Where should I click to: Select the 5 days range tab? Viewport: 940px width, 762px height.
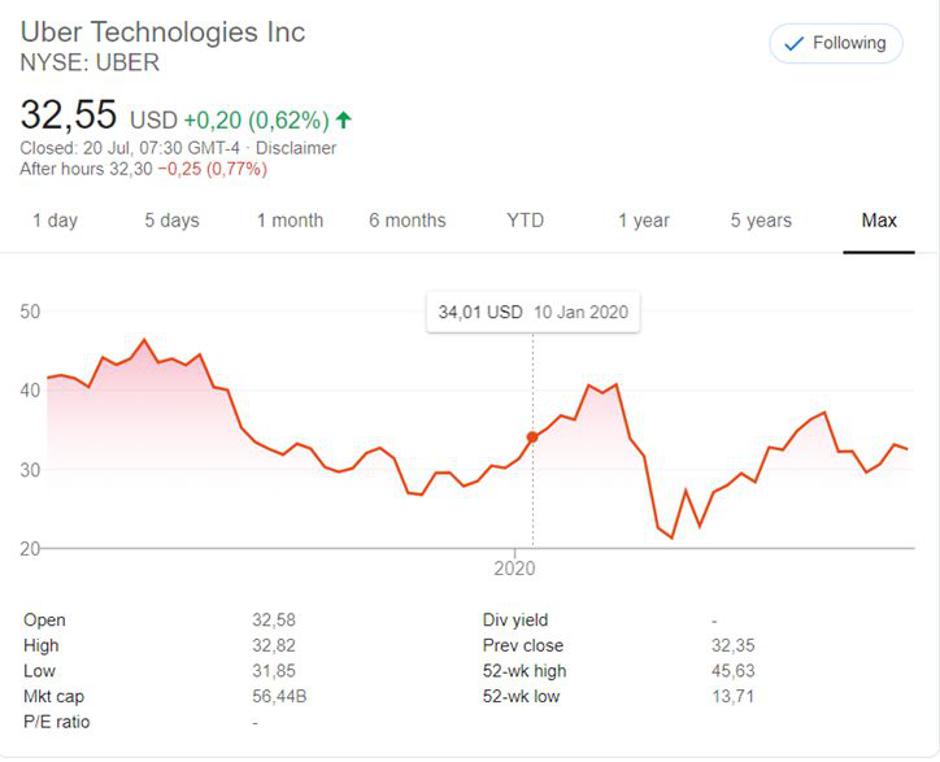(172, 221)
